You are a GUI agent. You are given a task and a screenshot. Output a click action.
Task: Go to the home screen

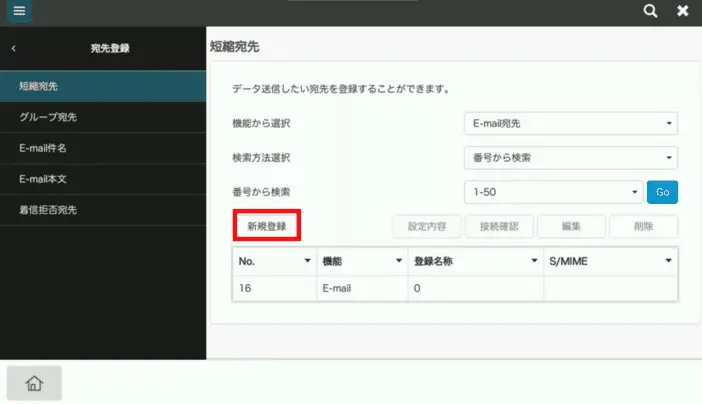click(x=34, y=382)
